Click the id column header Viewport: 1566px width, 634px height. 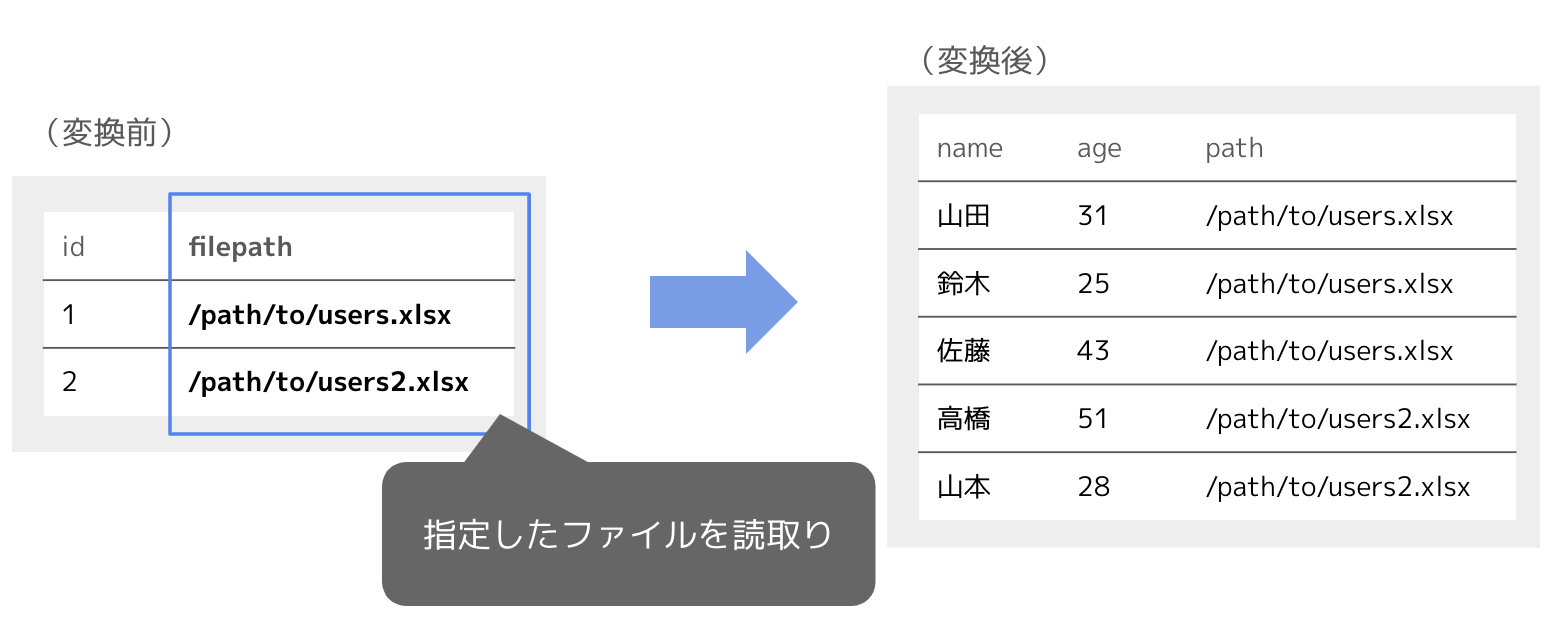tap(73, 247)
